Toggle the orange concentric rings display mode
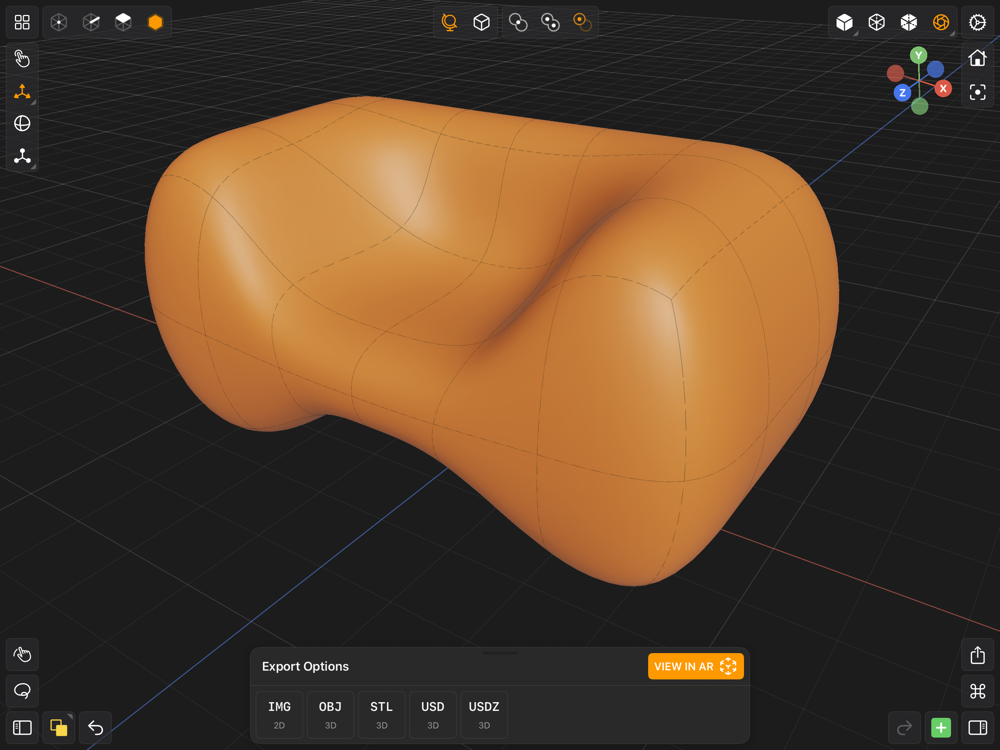 [x=941, y=22]
